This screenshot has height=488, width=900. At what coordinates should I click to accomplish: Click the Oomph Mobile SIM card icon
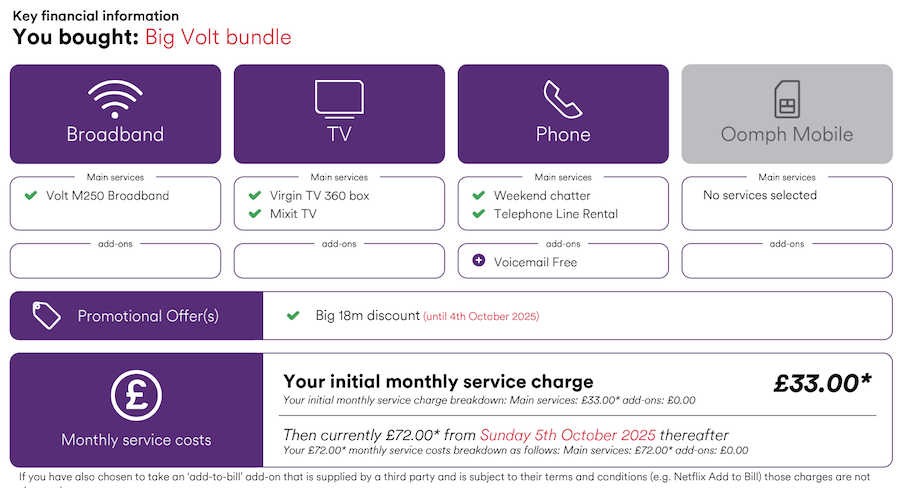pyautogui.click(x=787, y=99)
